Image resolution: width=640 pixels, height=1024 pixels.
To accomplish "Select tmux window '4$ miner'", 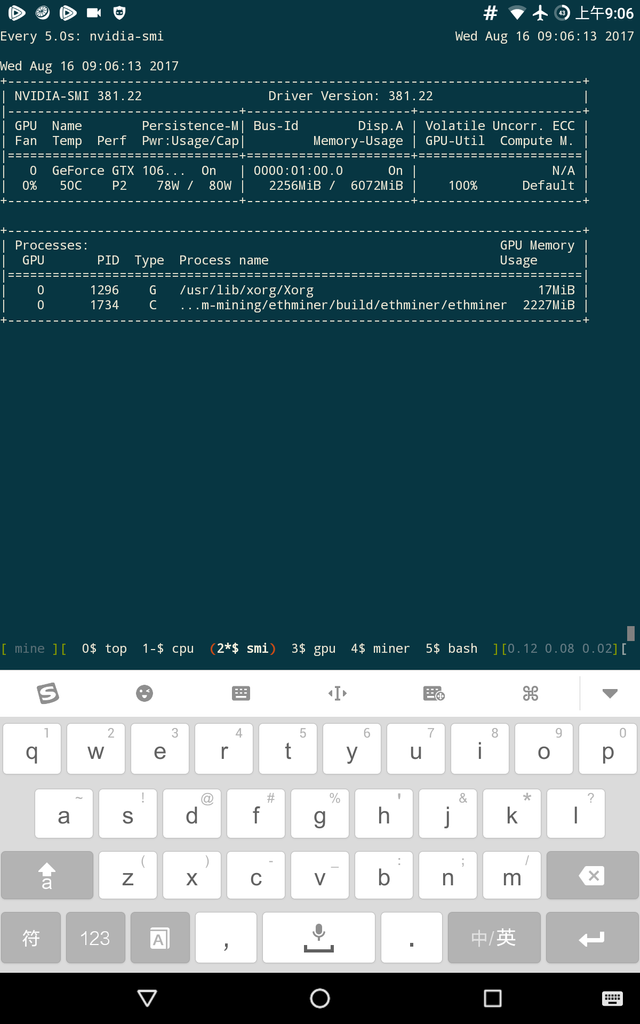I will click(380, 648).
